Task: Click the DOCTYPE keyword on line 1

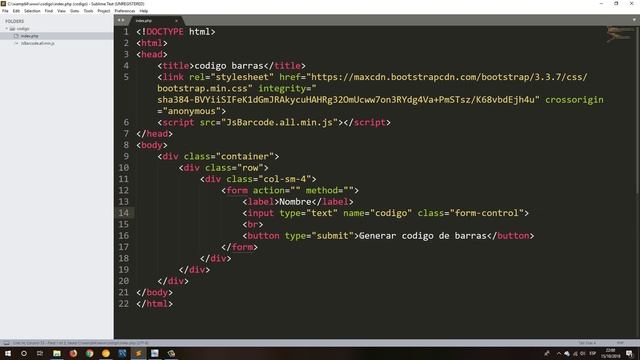Action: pyautogui.click(x=164, y=31)
